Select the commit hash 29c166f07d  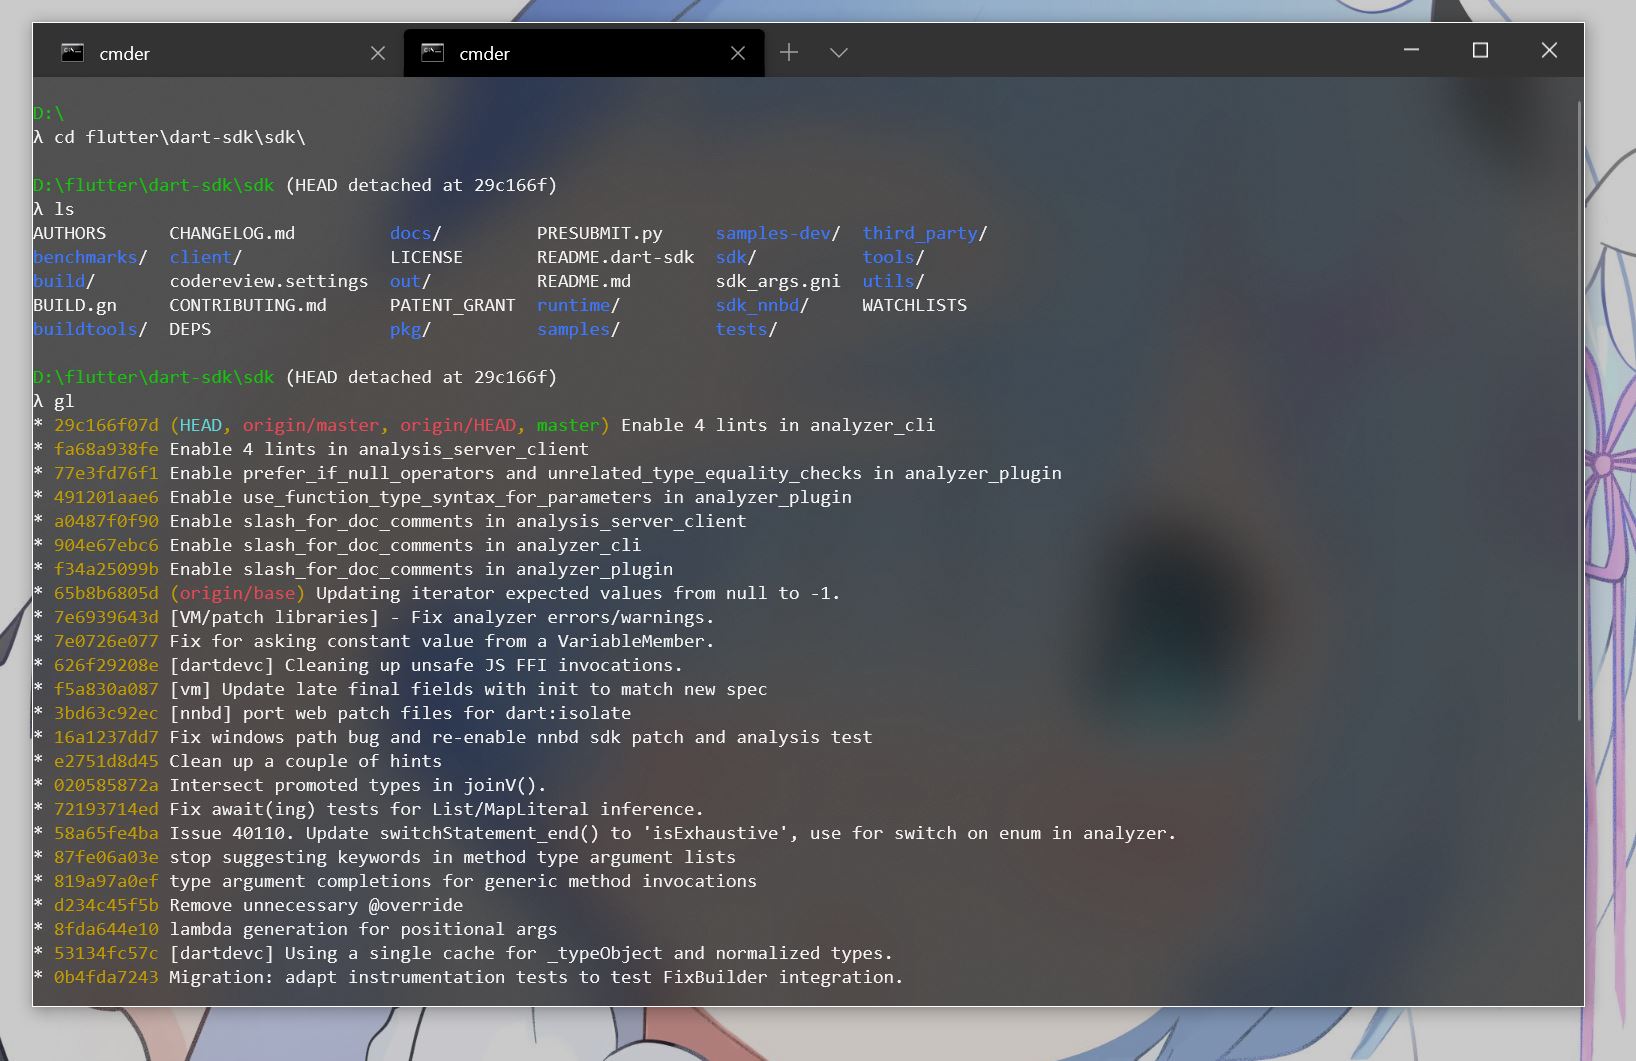(106, 425)
